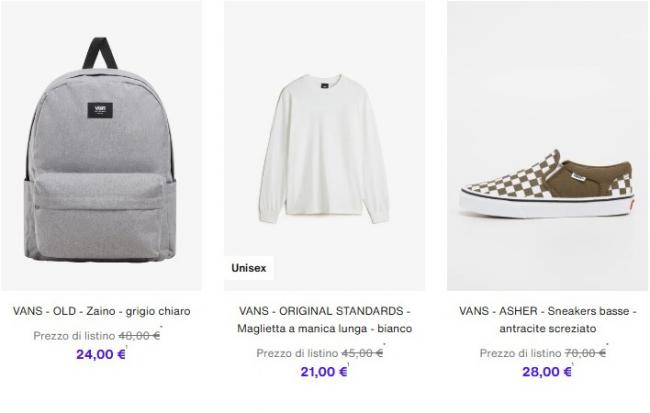Click the Vans logo patch on backpack
The width and height of the screenshot is (650, 413).
pyautogui.click(x=100, y=110)
